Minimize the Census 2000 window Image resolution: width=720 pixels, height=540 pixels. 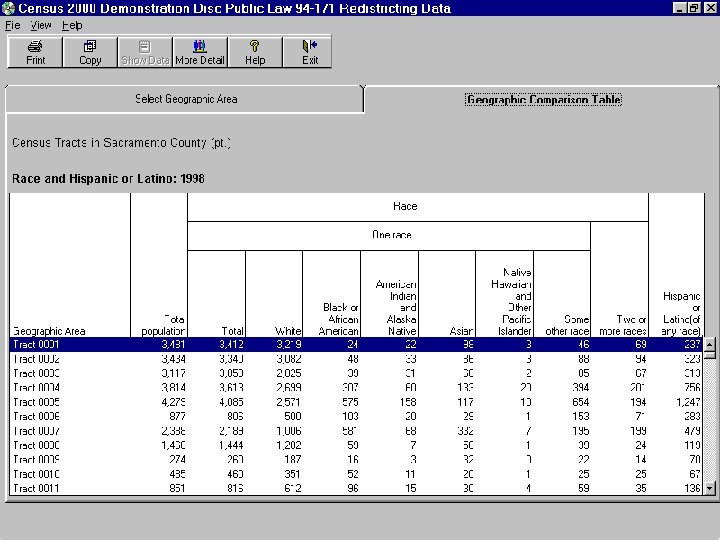tap(679, 8)
